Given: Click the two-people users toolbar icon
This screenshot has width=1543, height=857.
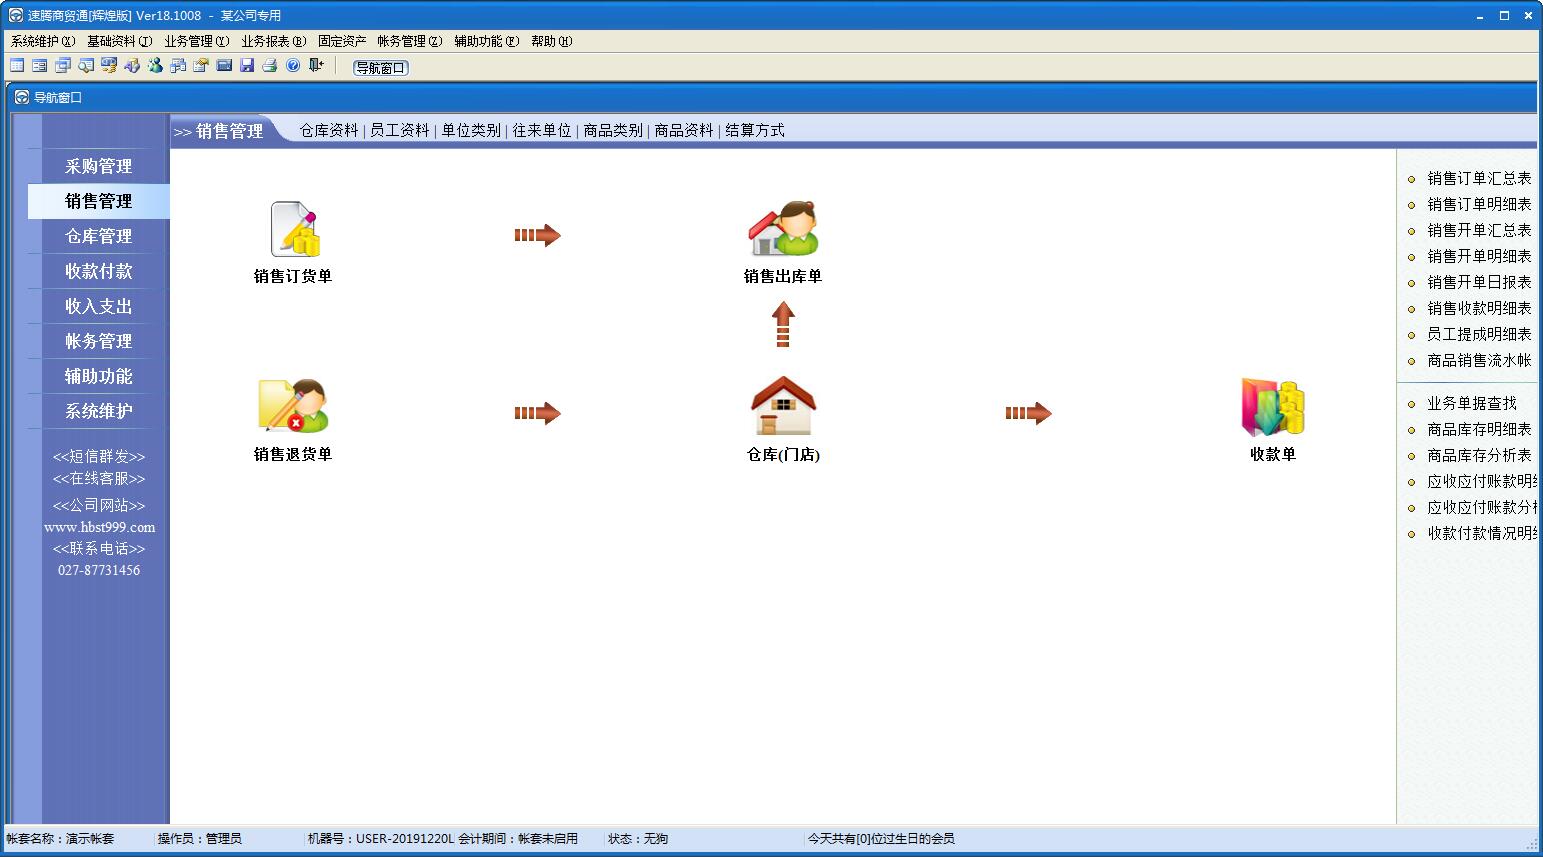Looking at the screenshot, I should pyautogui.click(x=155, y=66).
